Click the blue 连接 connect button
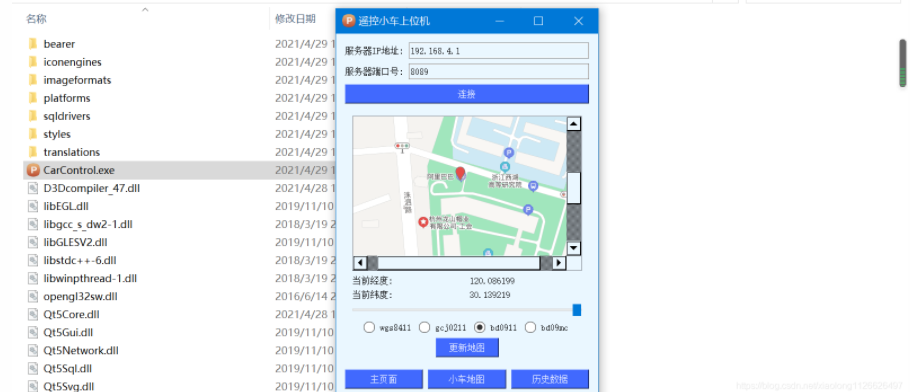910x392 pixels. 467,94
